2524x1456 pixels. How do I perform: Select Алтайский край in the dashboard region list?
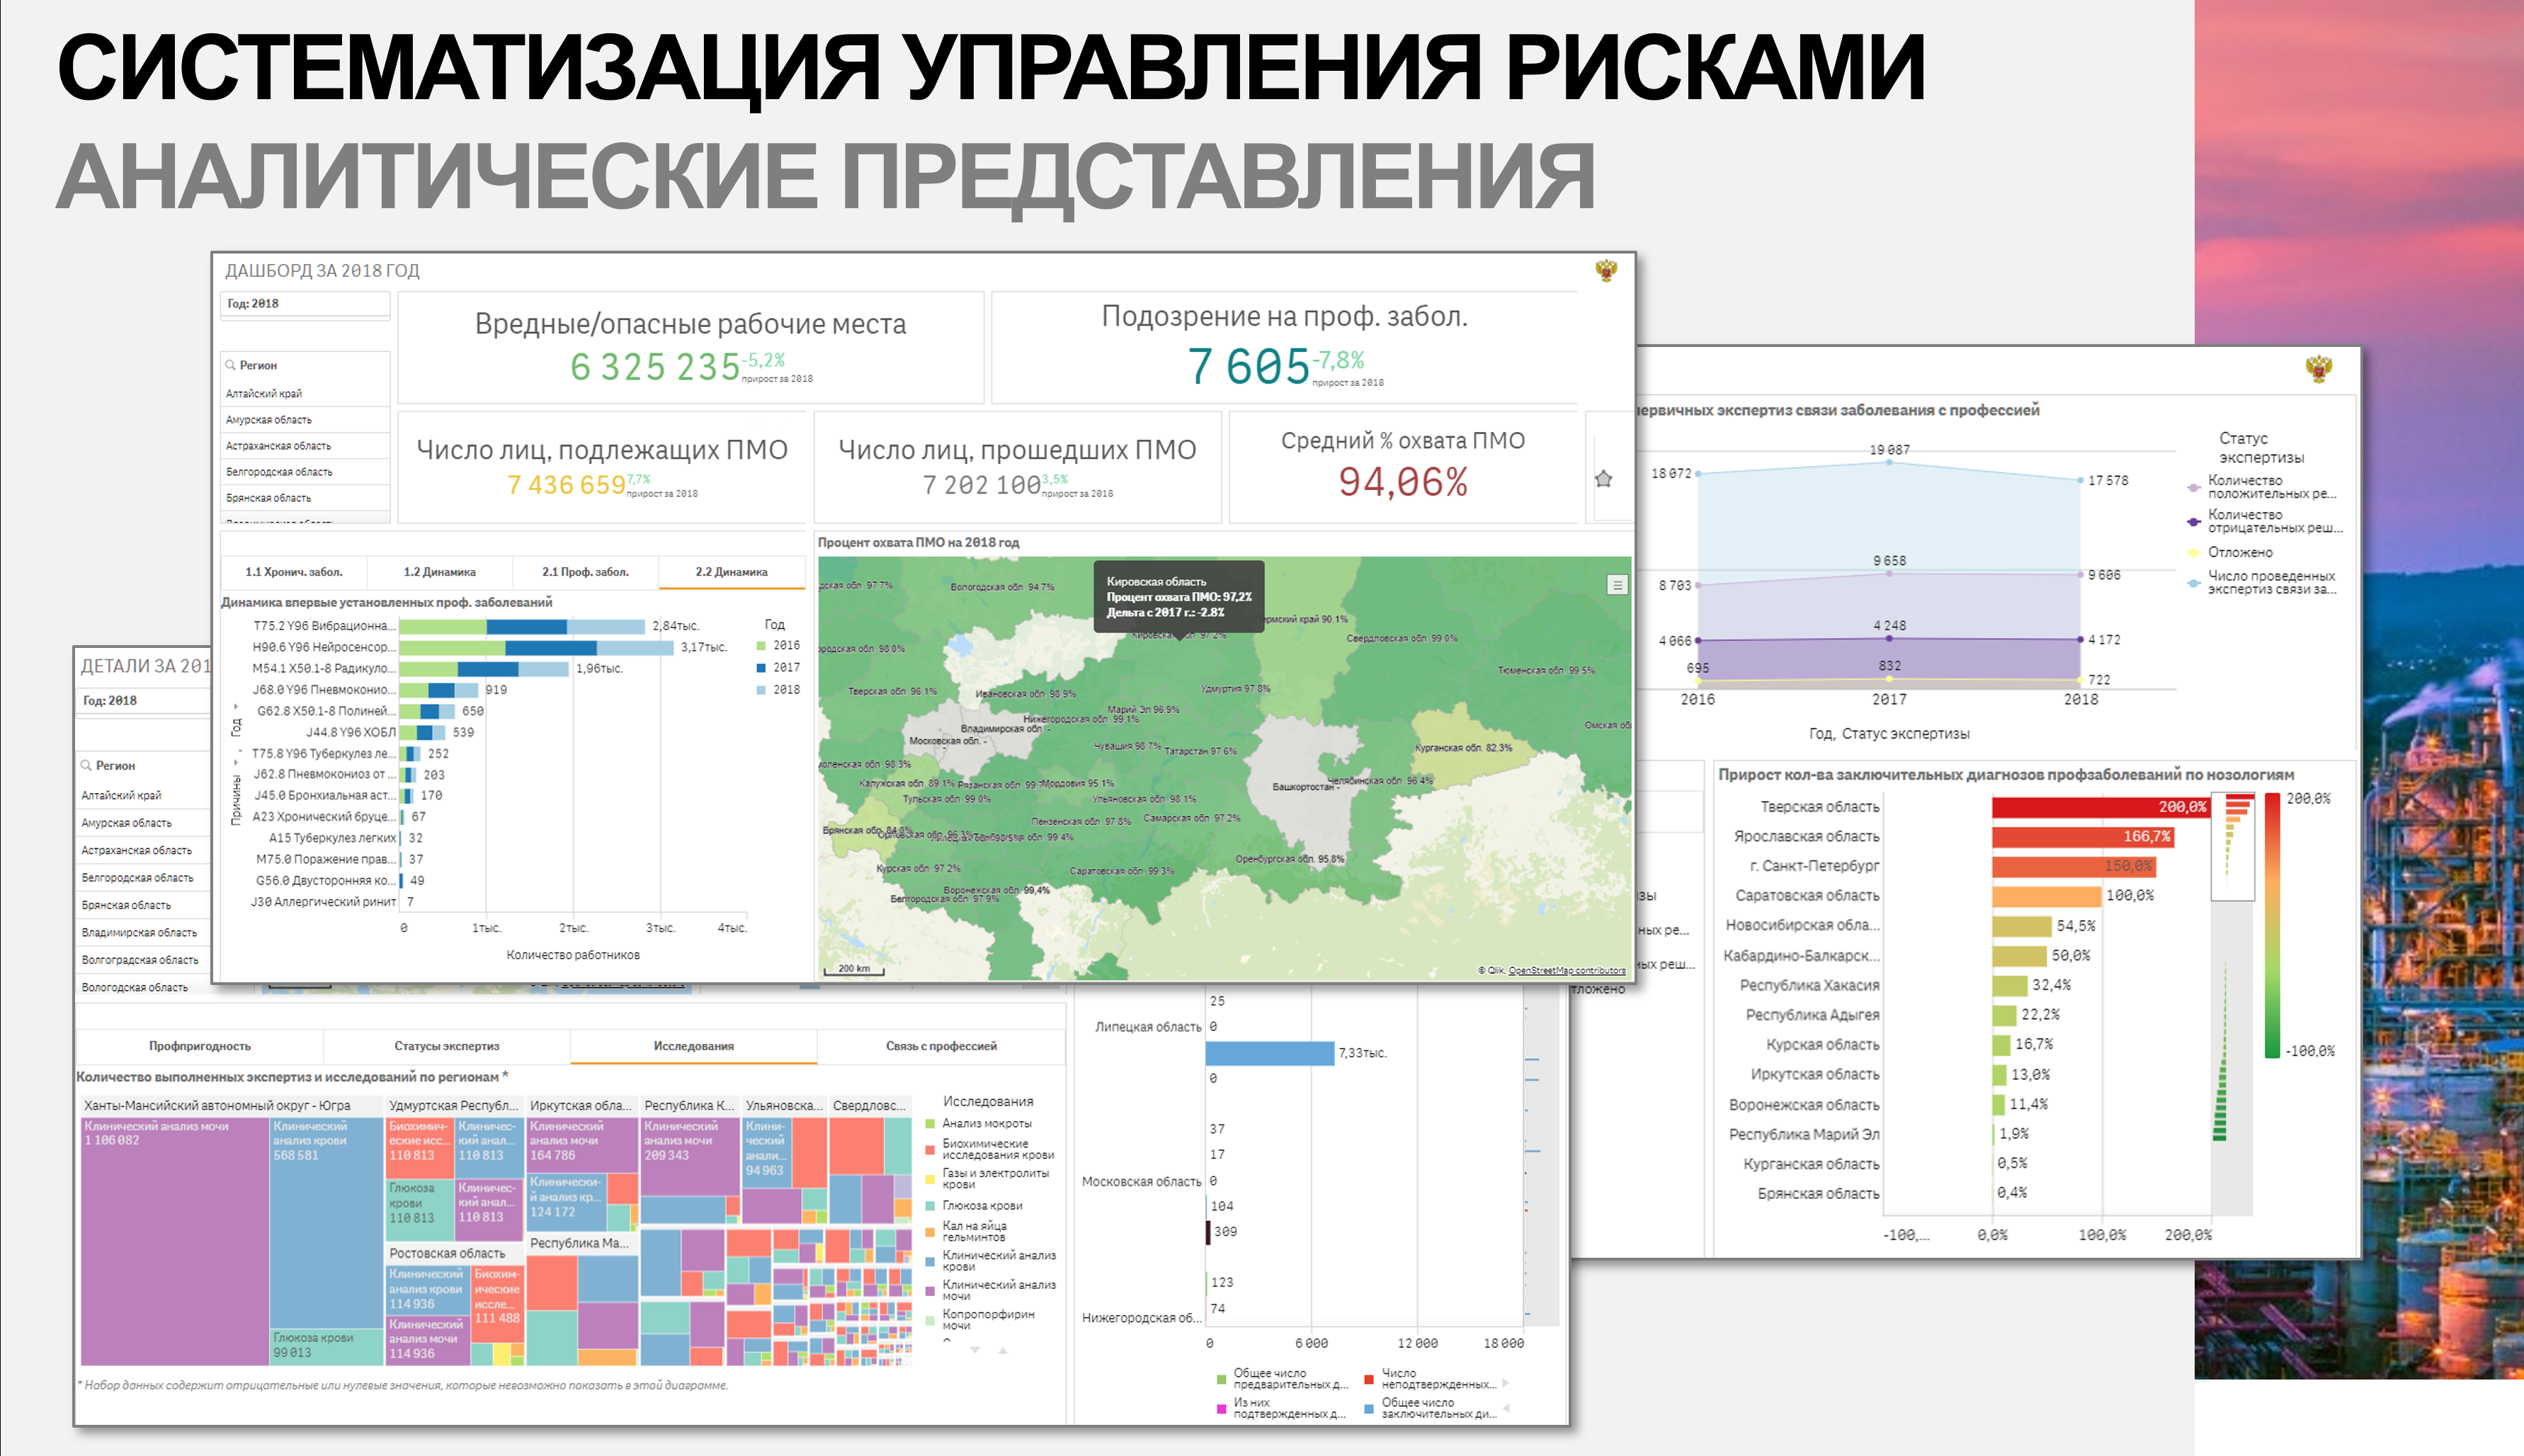click(305, 394)
